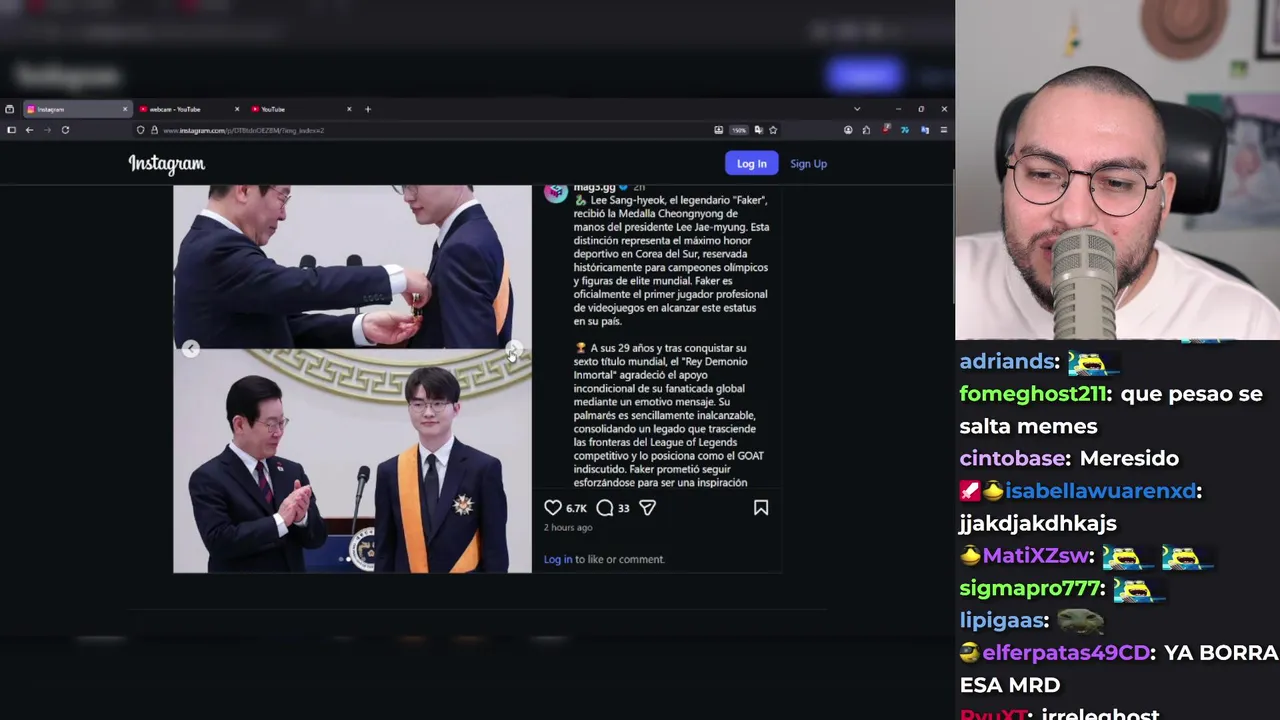The image size is (1280, 720).
Task: Close the last YouTube tab
Action: 349,109
